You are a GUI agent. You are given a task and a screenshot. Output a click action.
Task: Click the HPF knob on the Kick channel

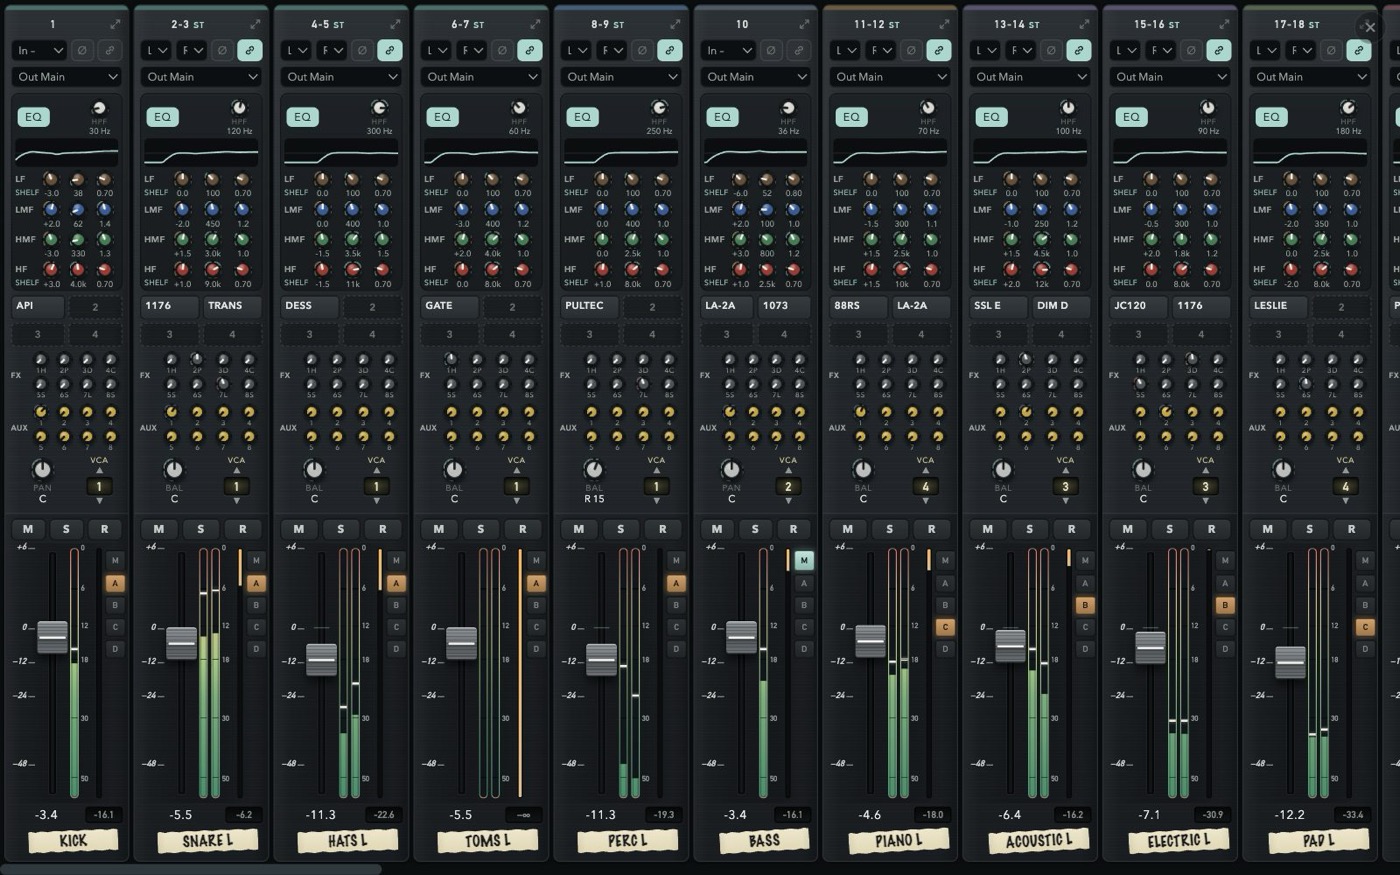[x=99, y=108]
